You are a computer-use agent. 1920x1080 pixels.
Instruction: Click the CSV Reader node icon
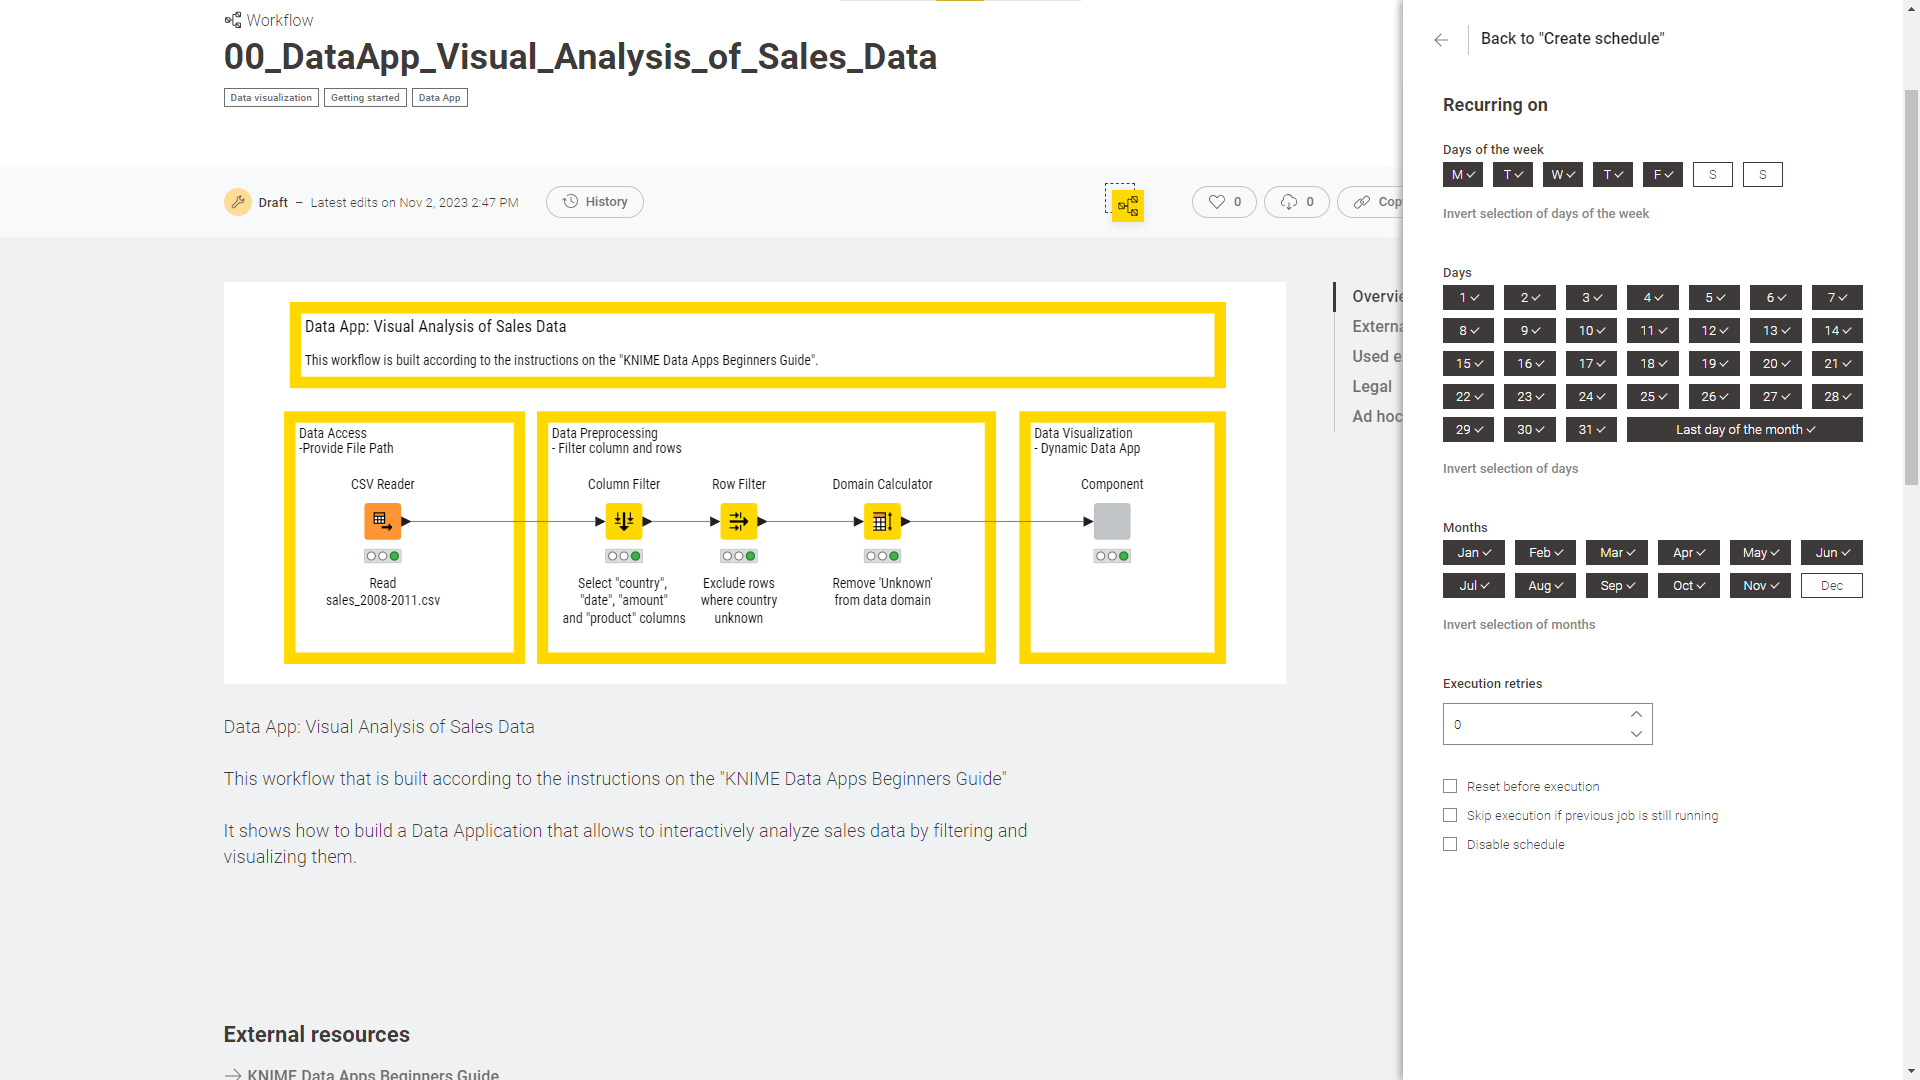[x=382, y=521]
